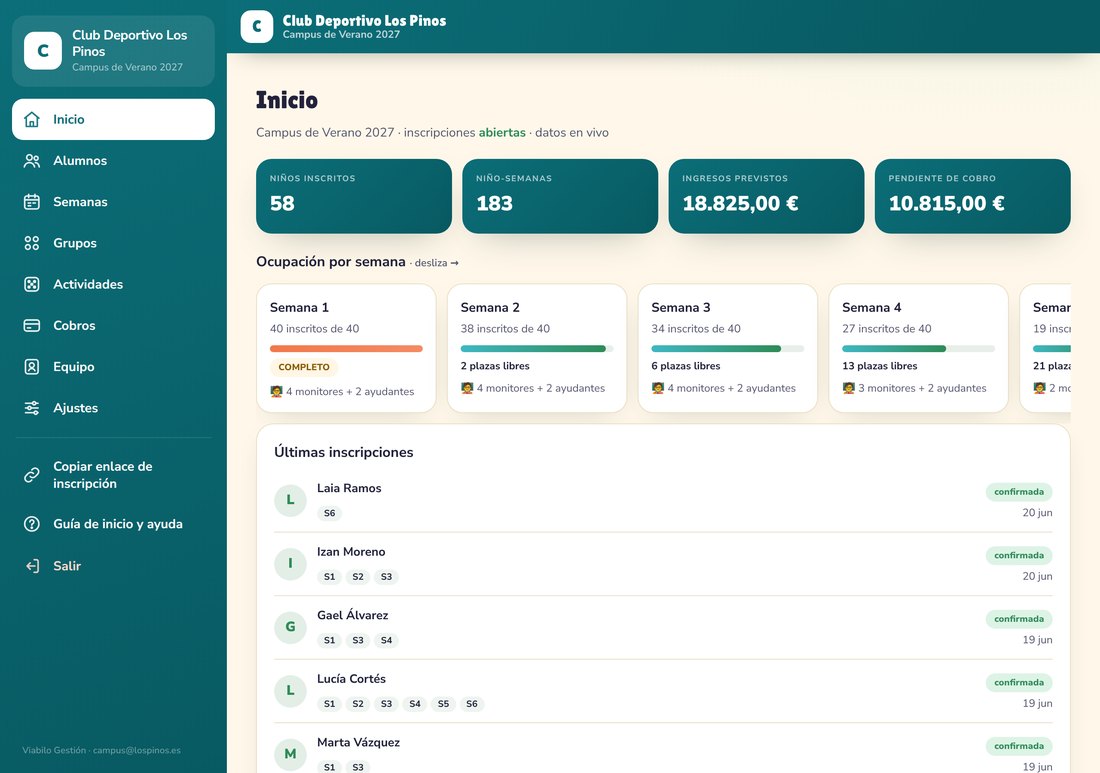
Task: Click the Ingresos previstos value 18.825,00 €
Action: tap(740, 203)
